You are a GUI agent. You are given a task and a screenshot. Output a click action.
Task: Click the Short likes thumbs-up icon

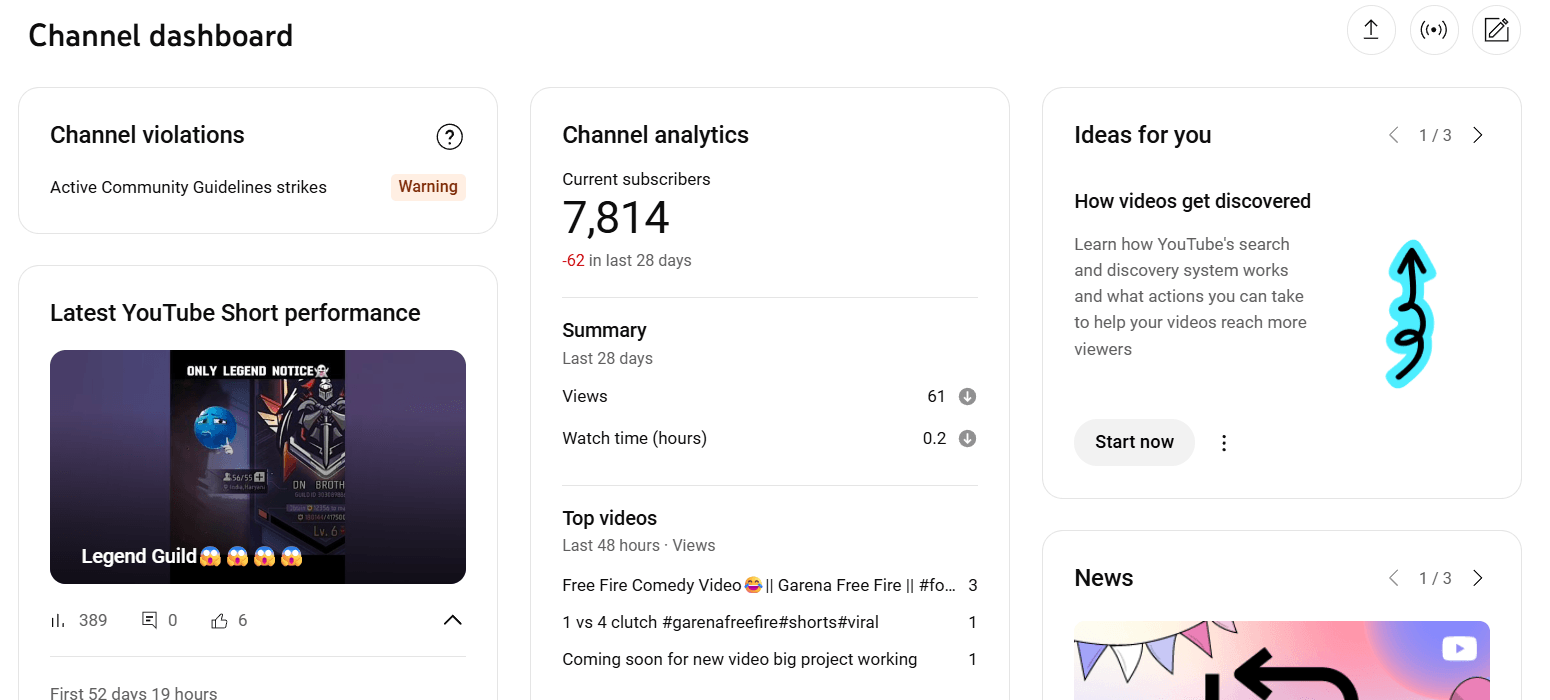point(219,621)
